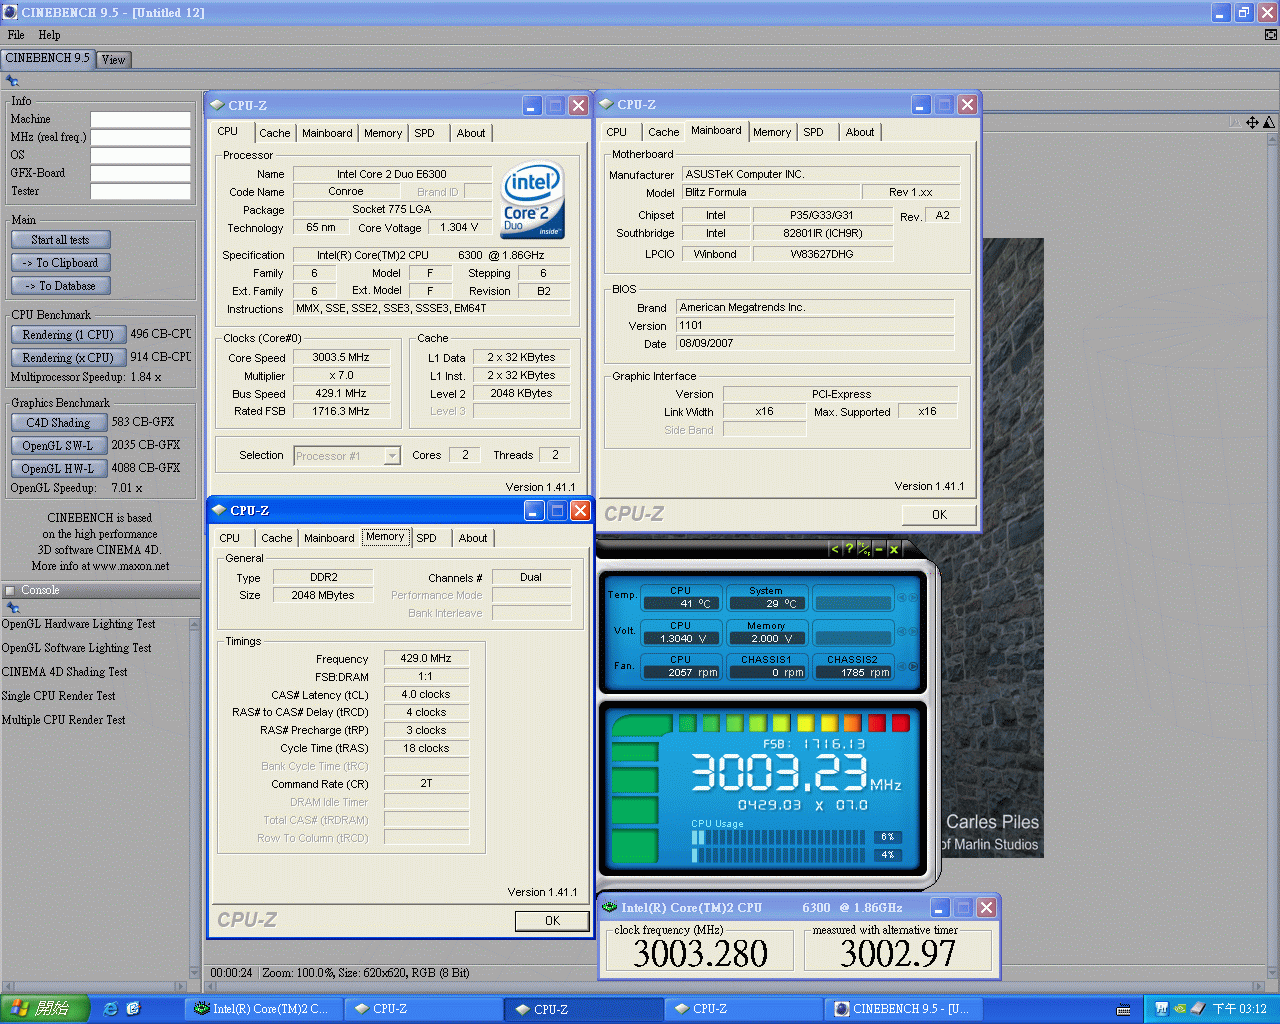
Task: Click the Intel(R) Core(TM)2 taskbar button
Action: [x=263, y=1009]
